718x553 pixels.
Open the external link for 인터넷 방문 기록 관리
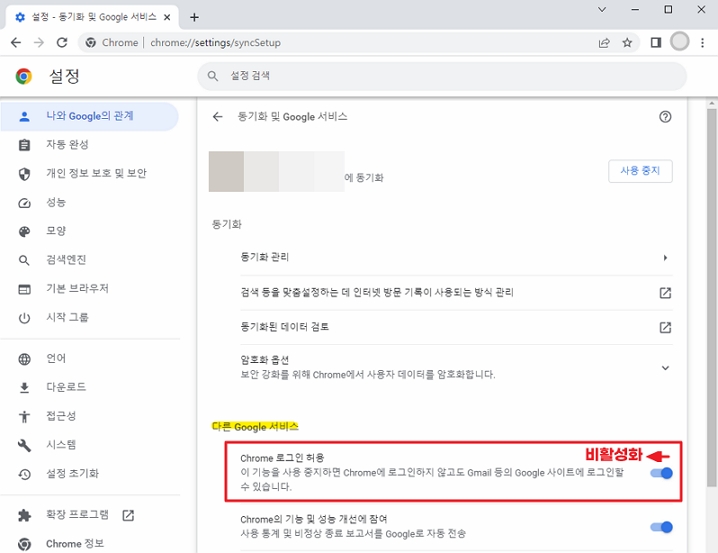pyautogui.click(x=665, y=293)
